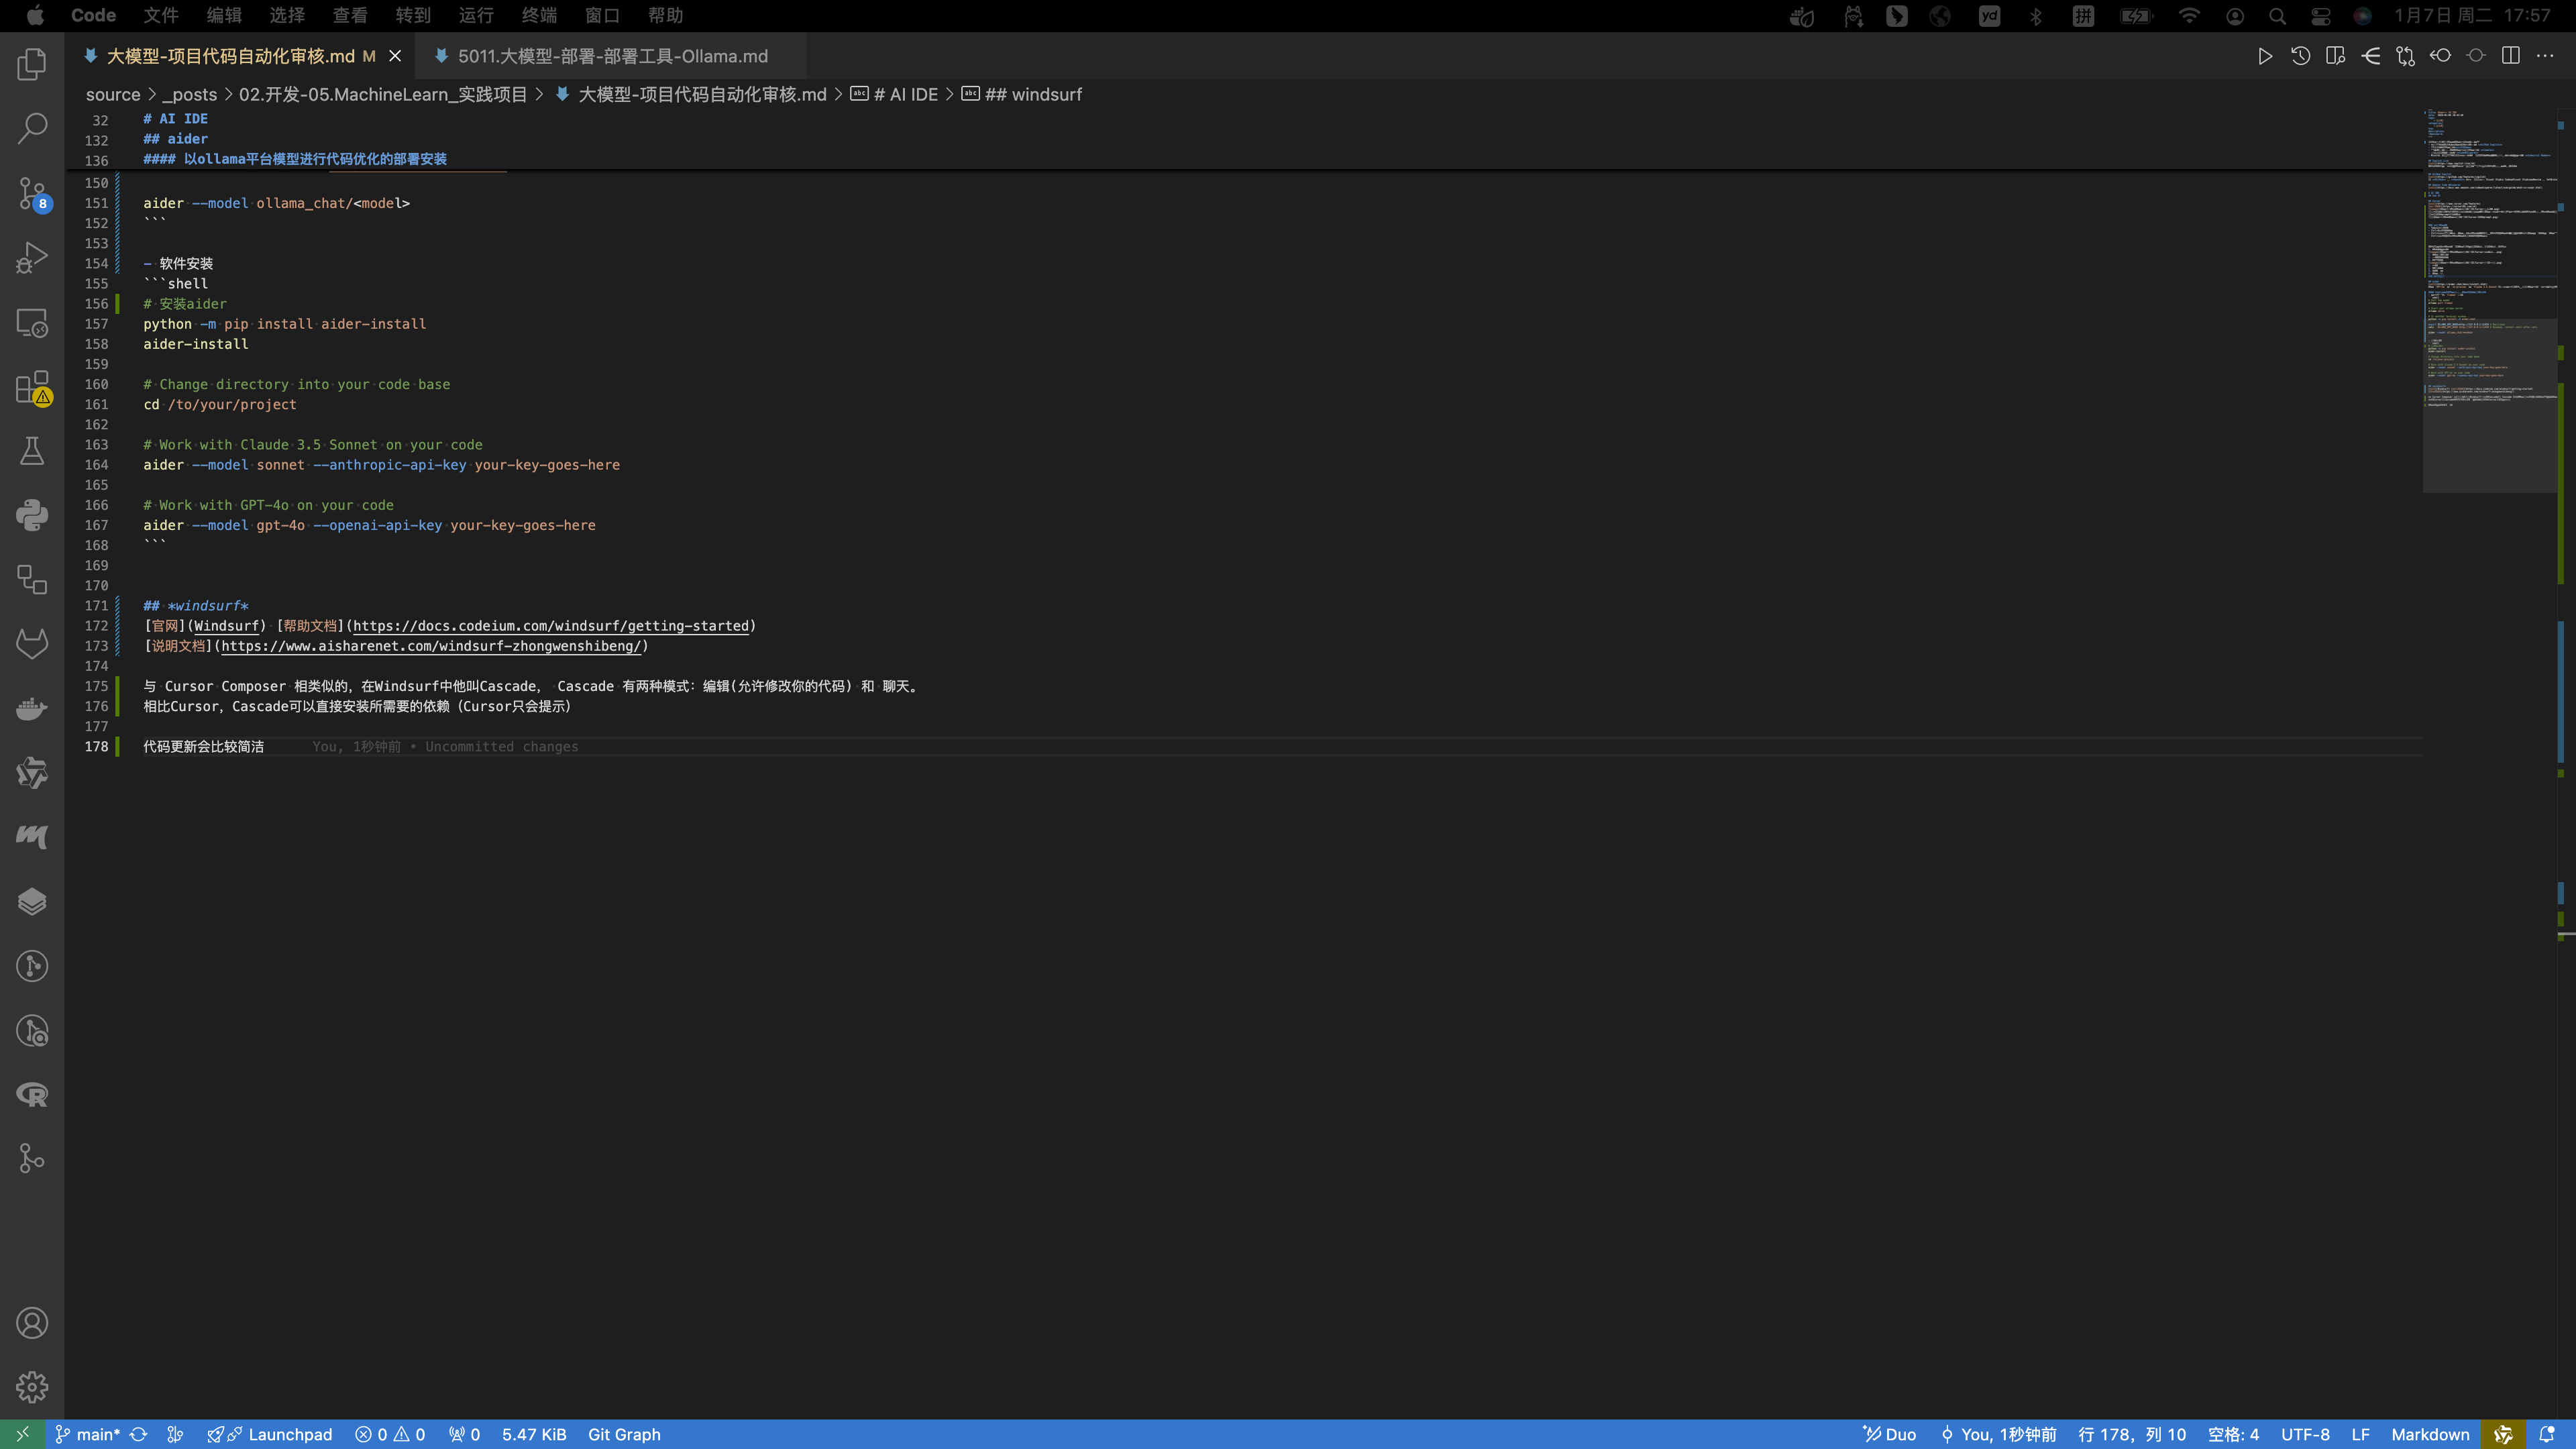Open the Extensions panel icon
Image resolution: width=2576 pixels, height=1449 pixels.
[x=32, y=387]
